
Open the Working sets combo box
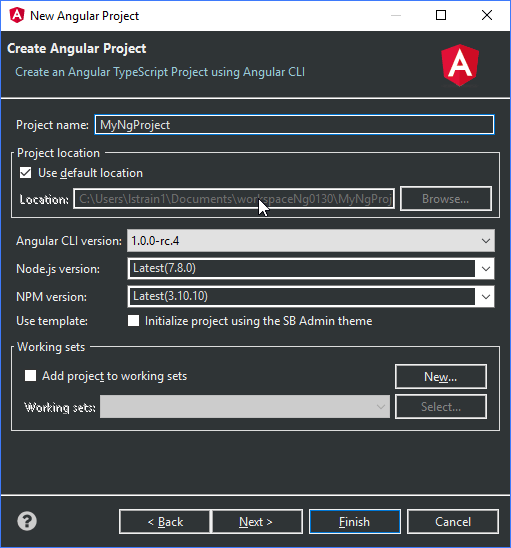coord(245,406)
